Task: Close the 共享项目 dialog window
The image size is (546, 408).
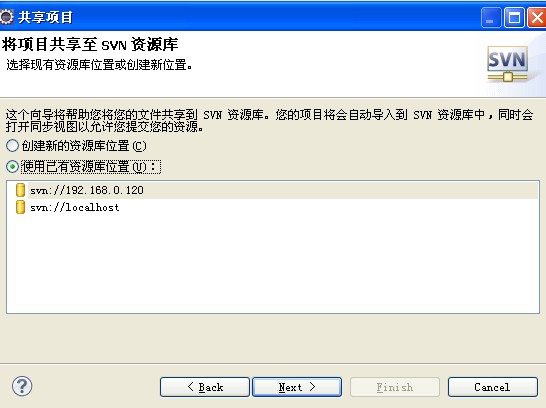Action: (537, 17)
